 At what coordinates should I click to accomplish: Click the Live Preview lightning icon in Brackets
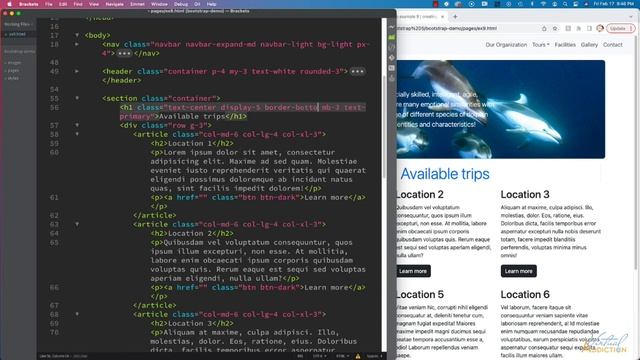coord(392,27)
